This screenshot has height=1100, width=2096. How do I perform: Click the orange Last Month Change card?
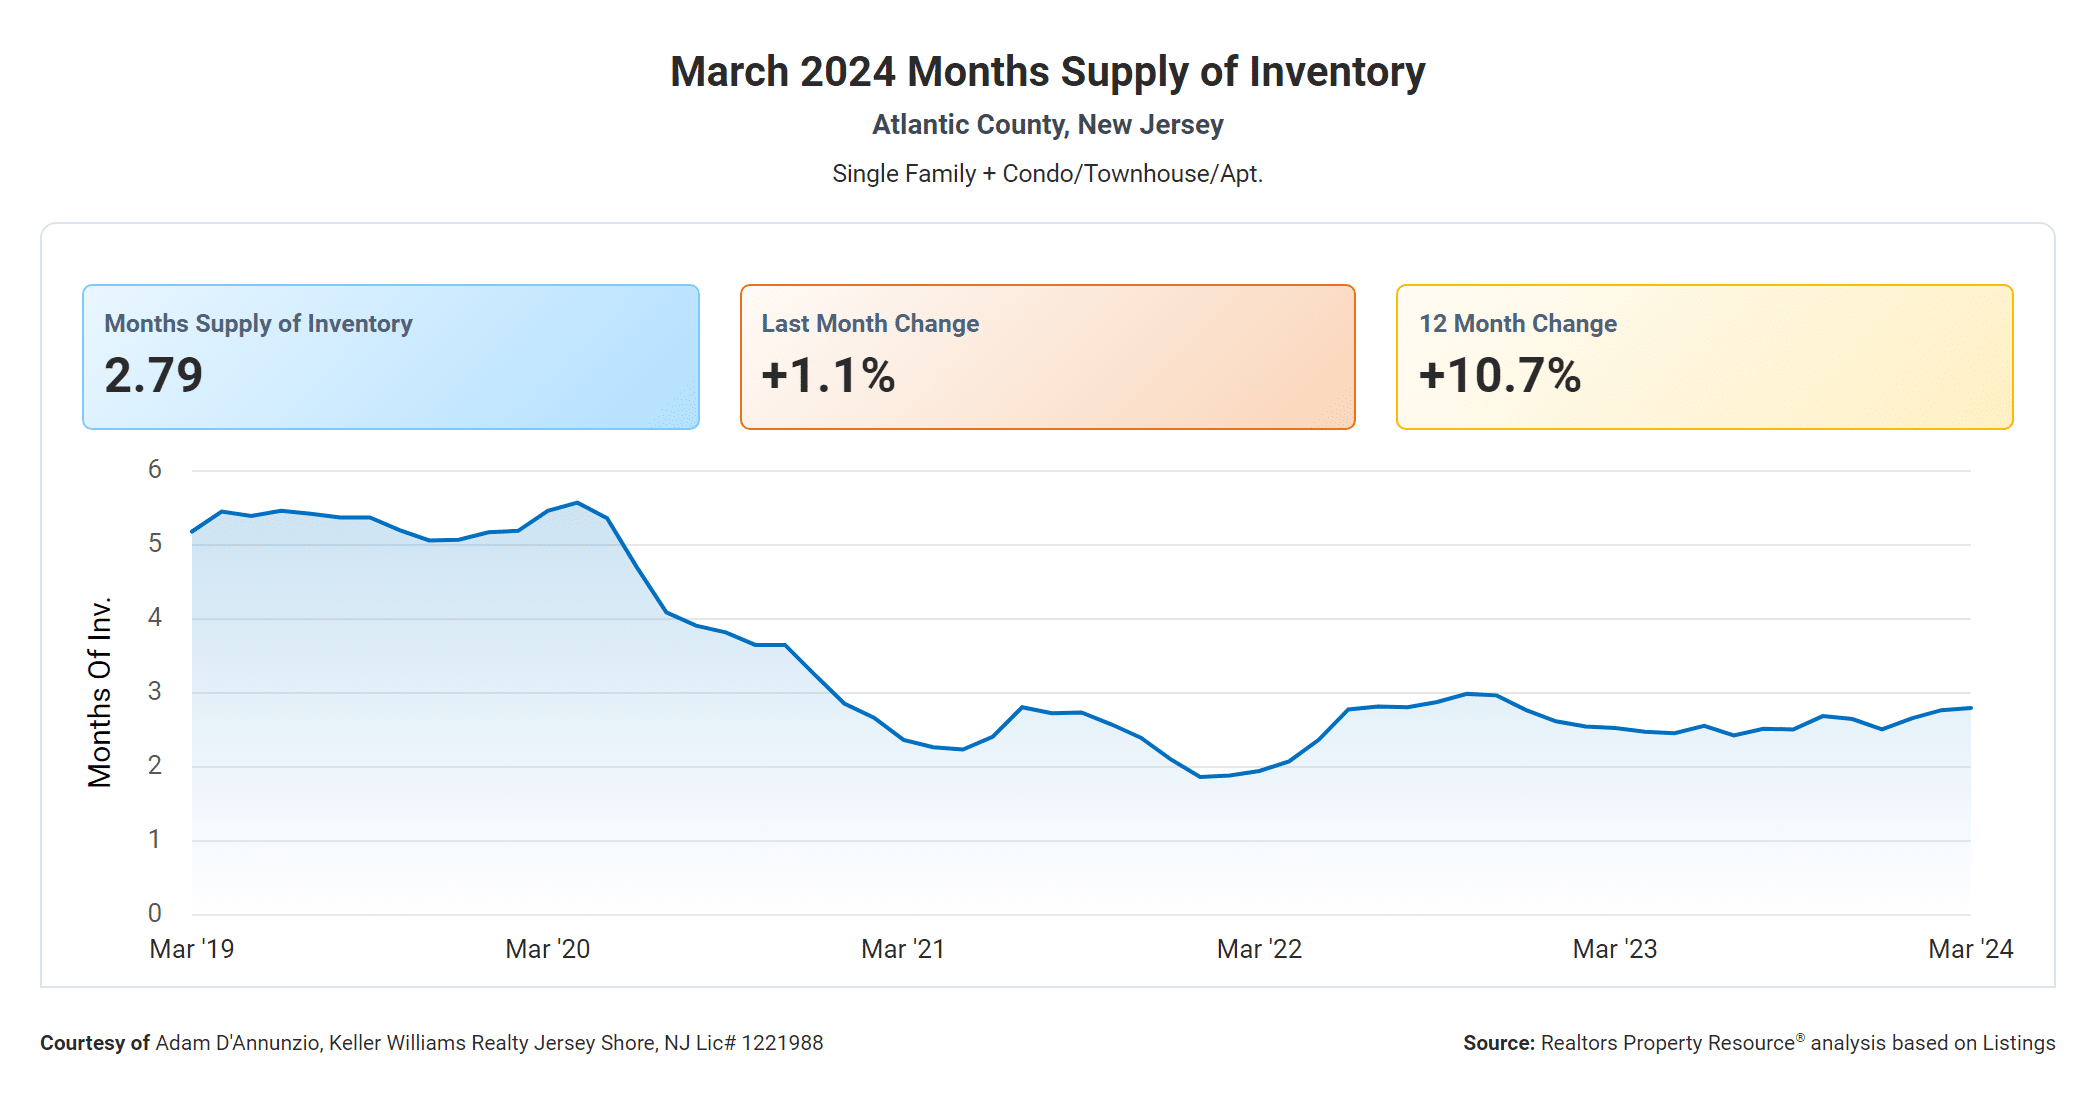pos(1047,357)
